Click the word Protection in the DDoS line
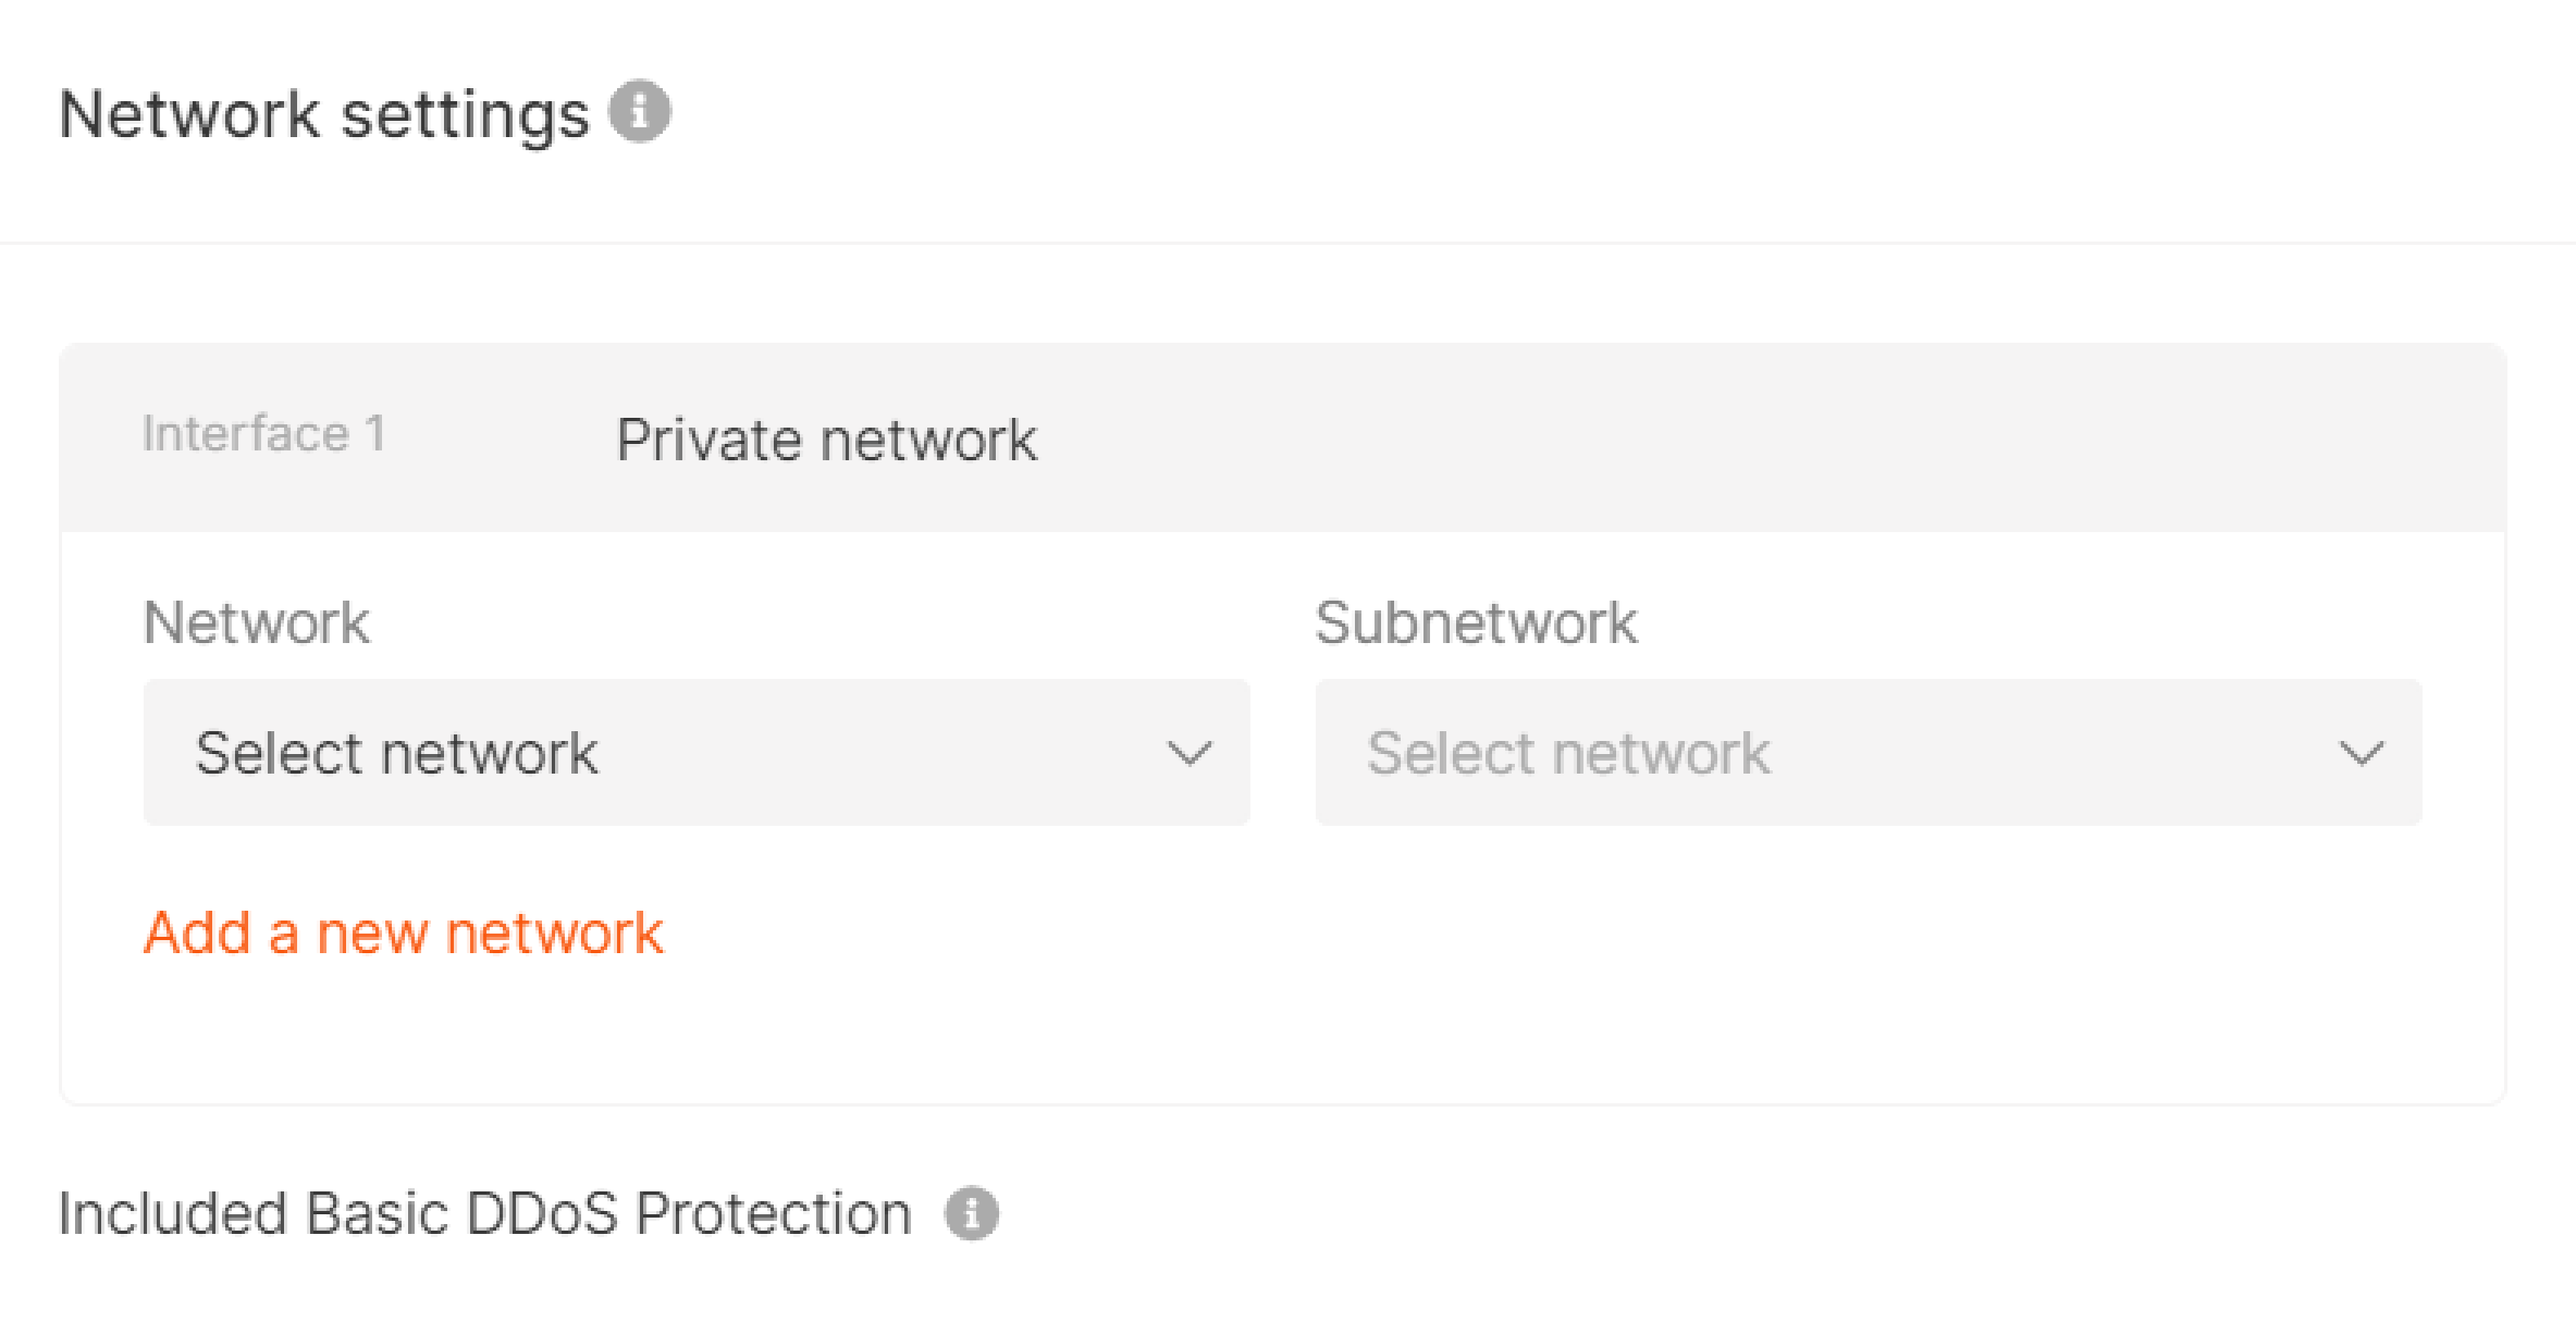This screenshot has width=2576, height=1322. coord(773,1214)
